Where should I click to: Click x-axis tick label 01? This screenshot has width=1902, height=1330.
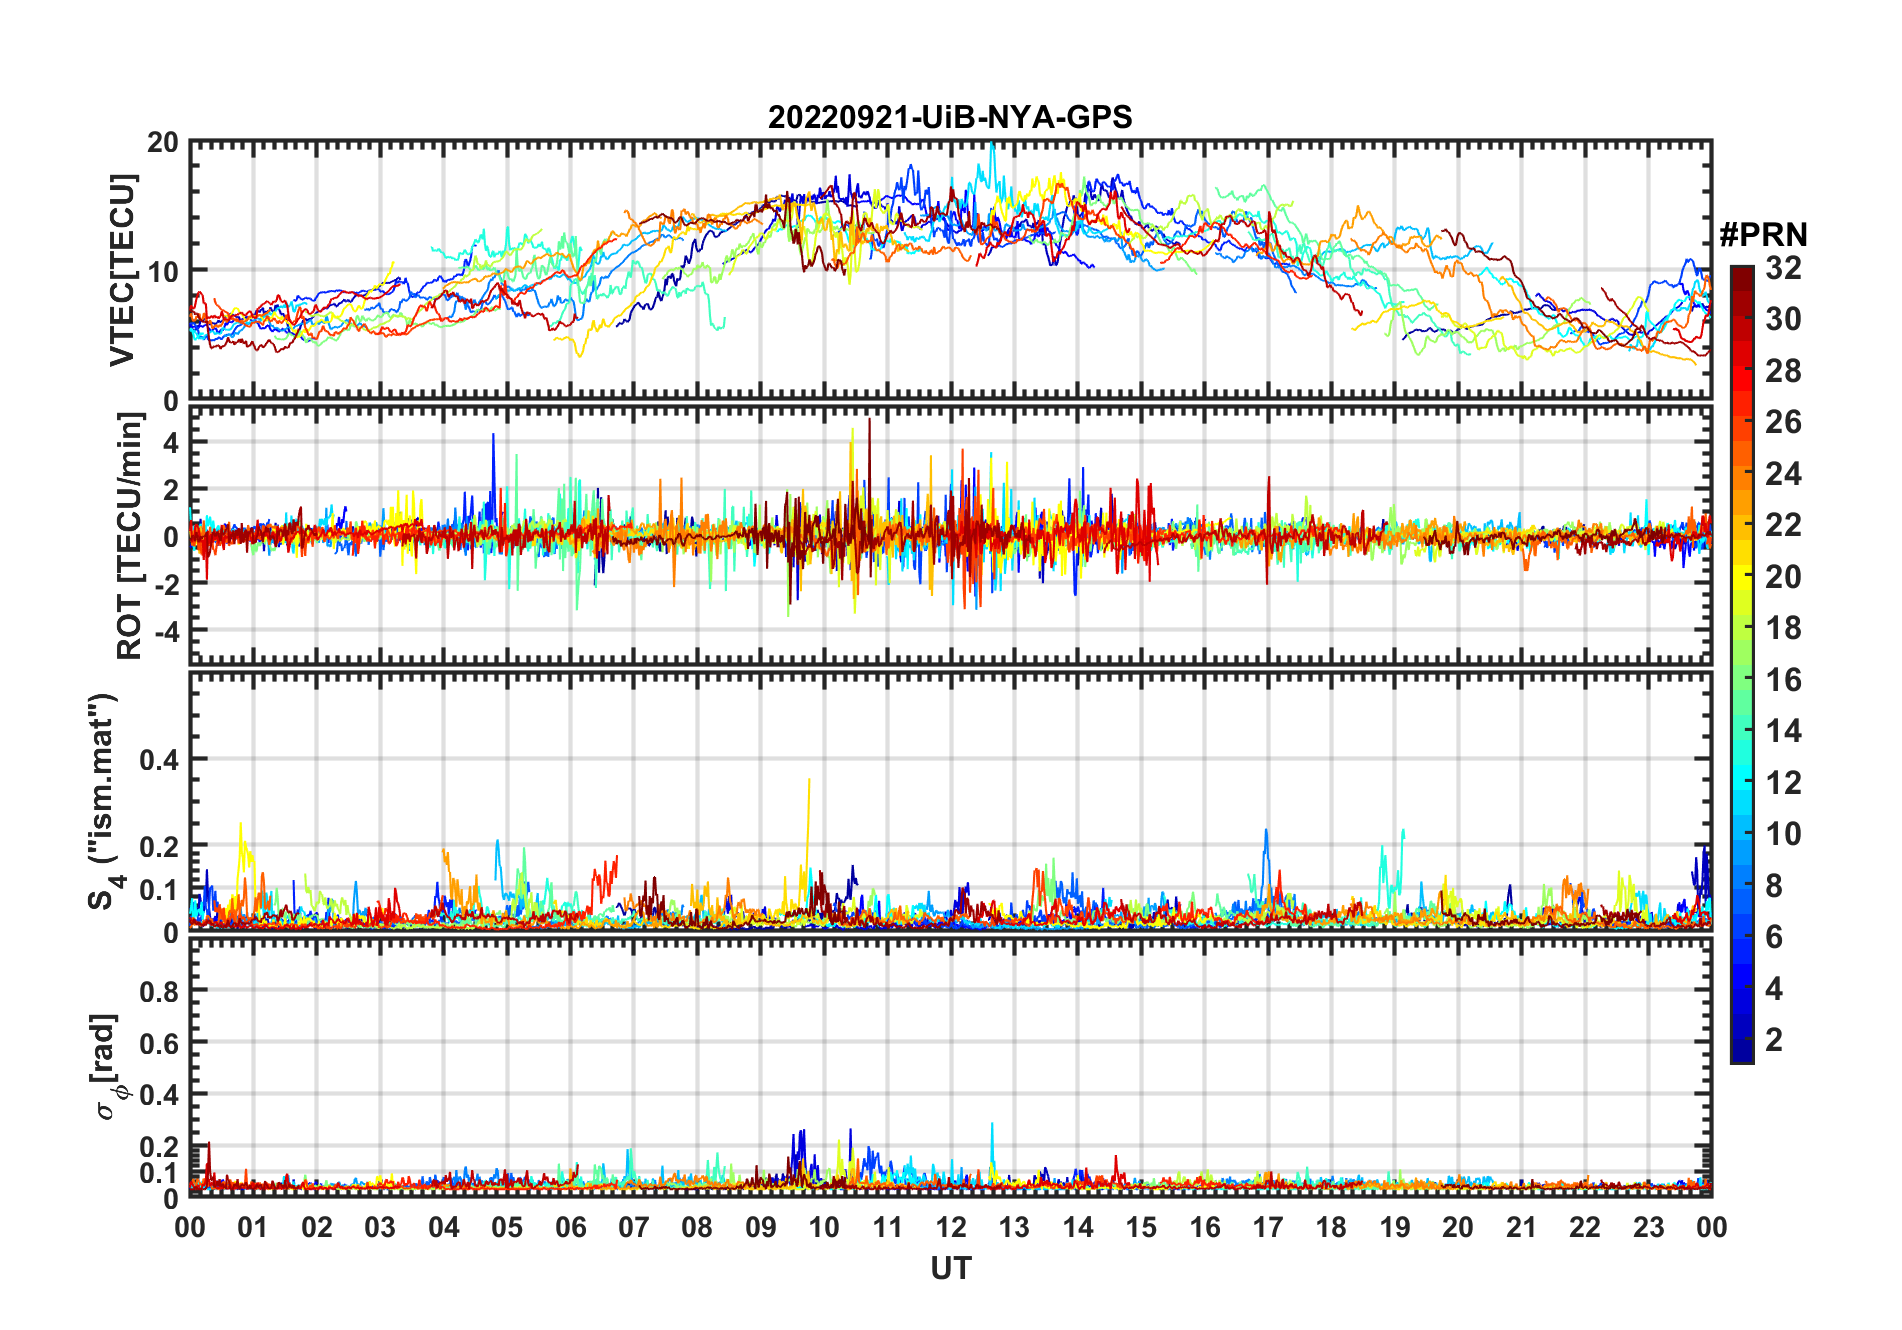[x=253, y=1227]
